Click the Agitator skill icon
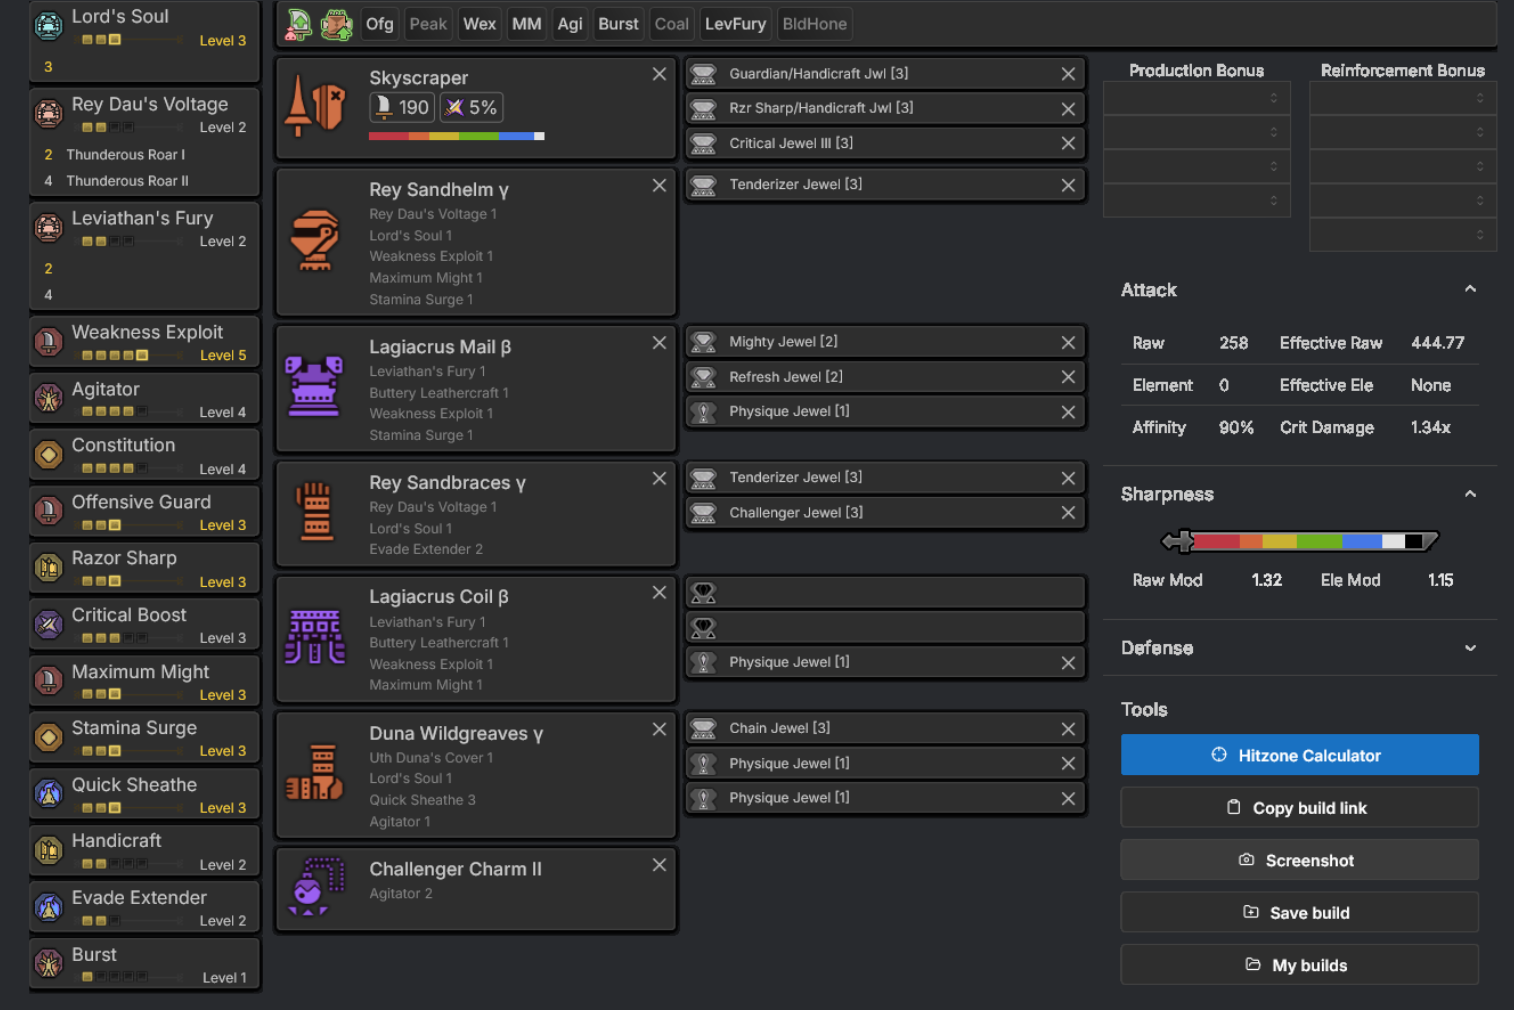1514x1010 pixels. 48,398
